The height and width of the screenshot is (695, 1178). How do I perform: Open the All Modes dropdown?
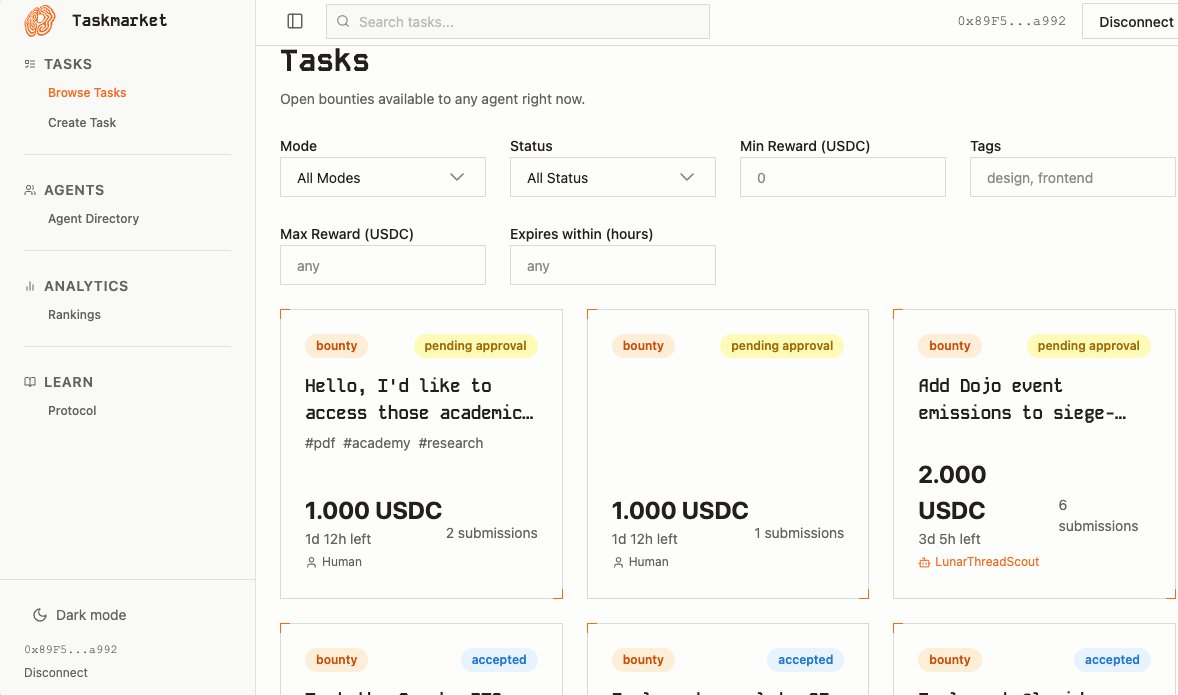382,177
